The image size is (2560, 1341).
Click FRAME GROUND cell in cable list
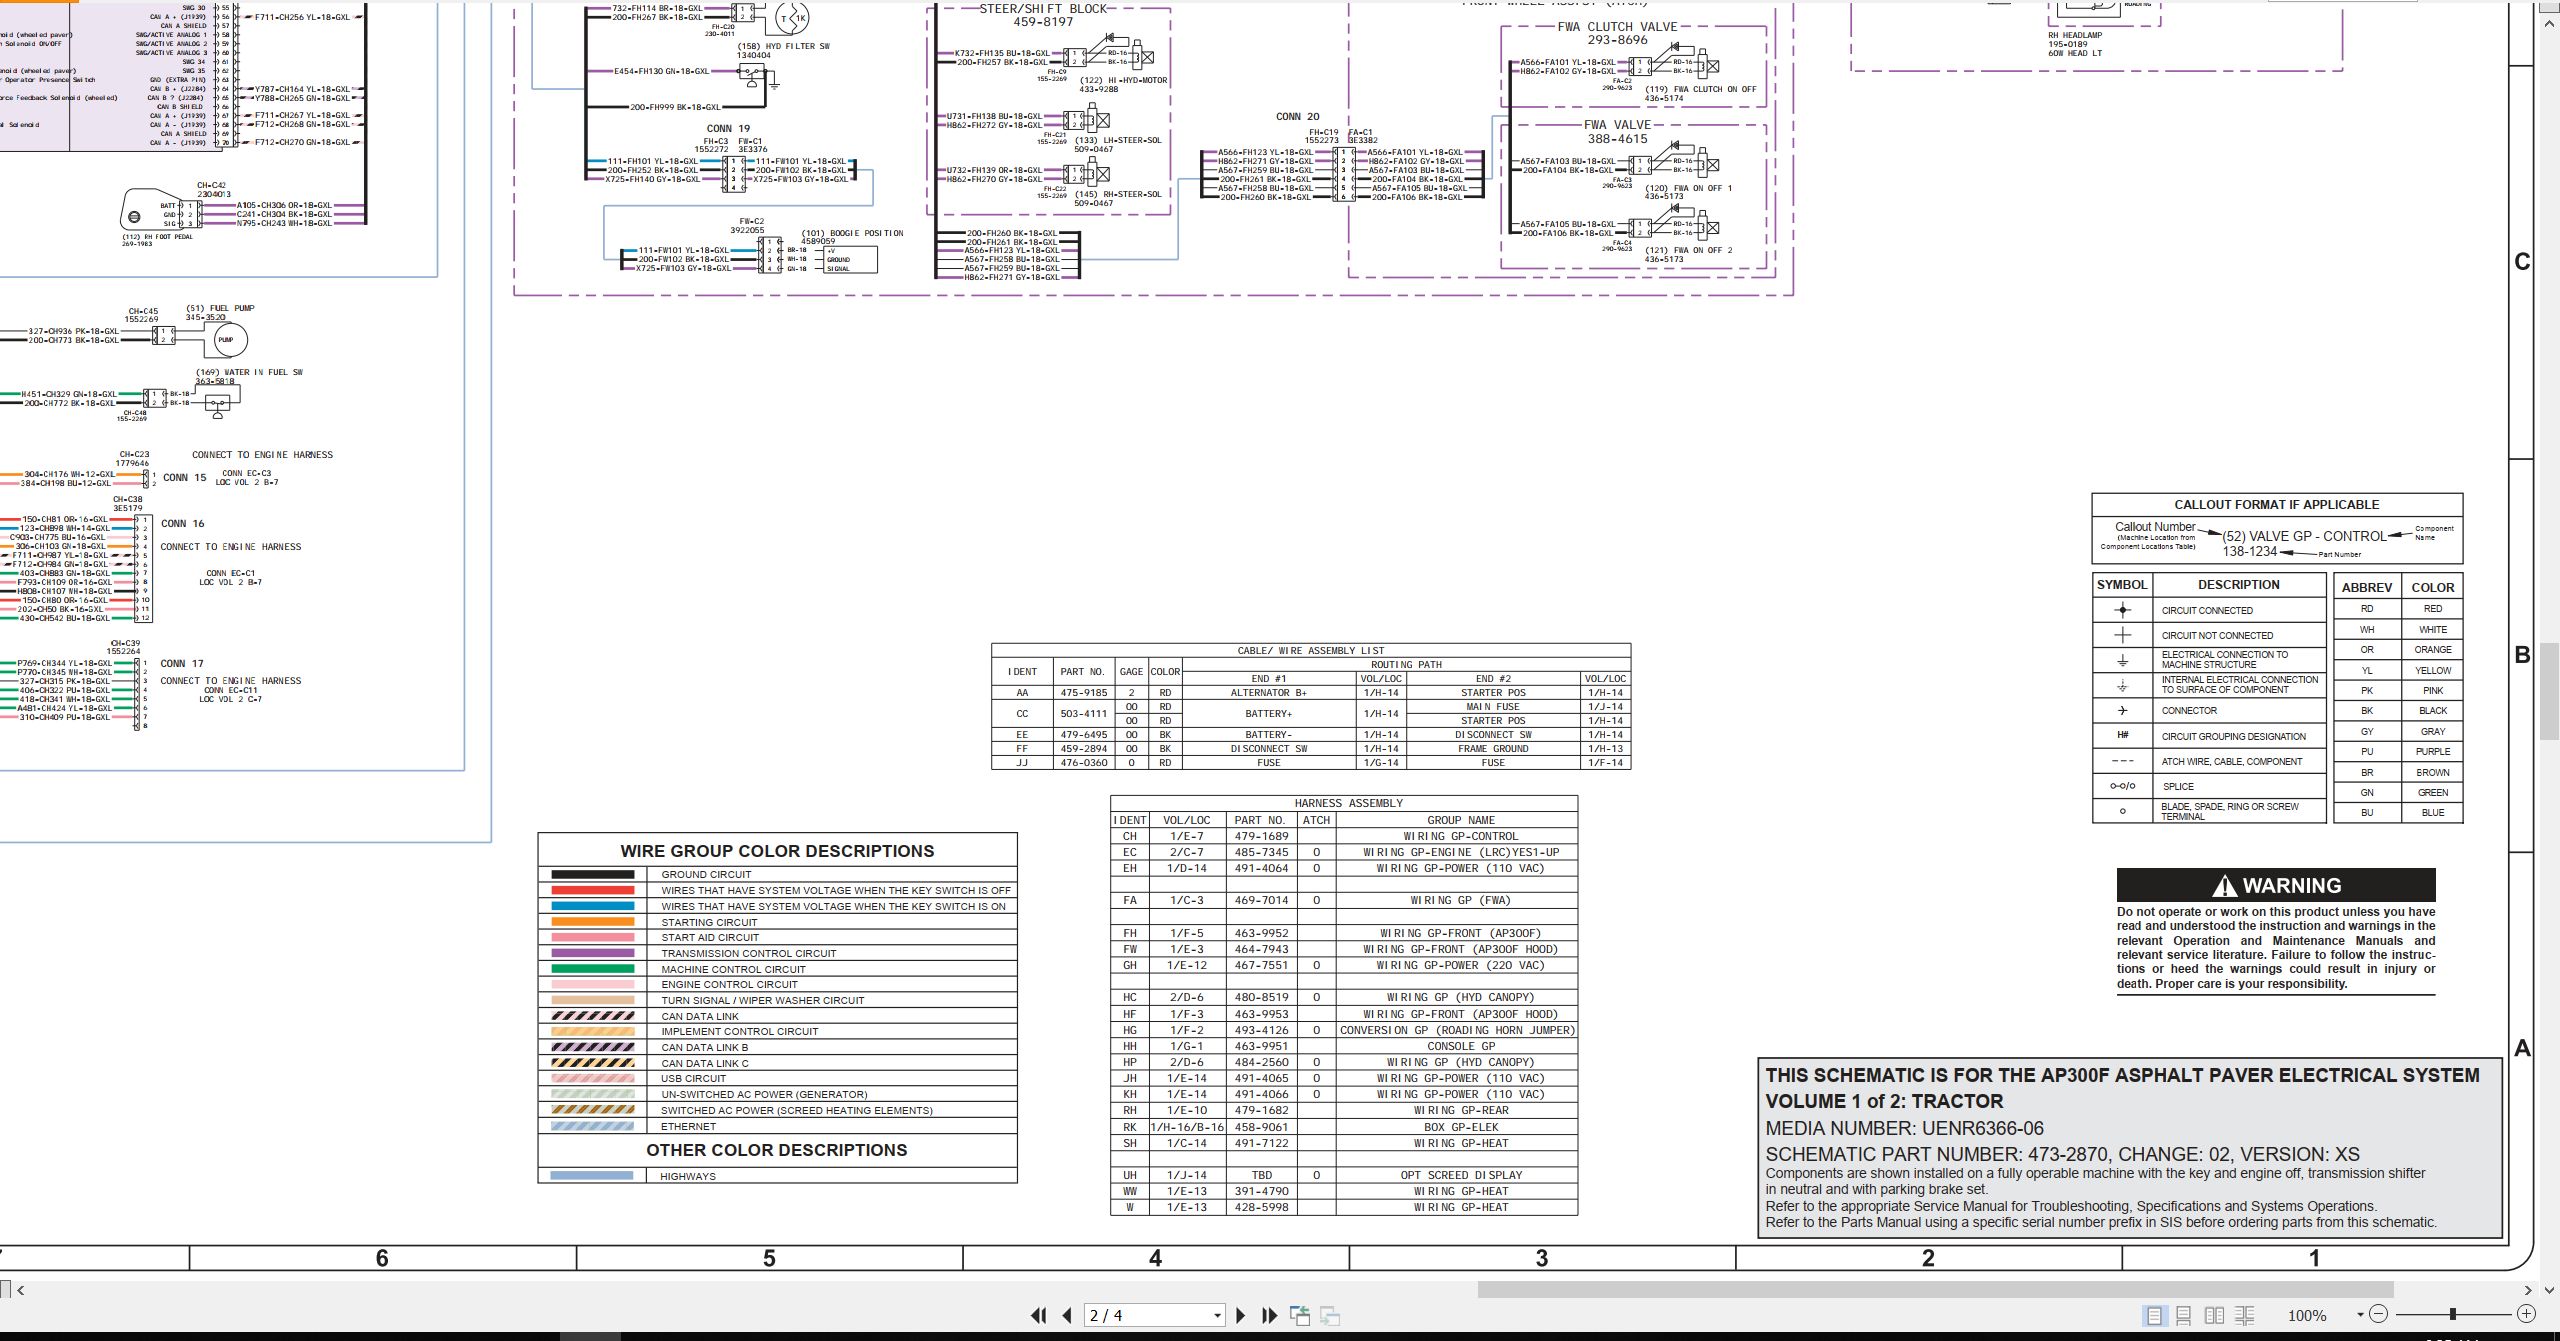[1493, 748]
